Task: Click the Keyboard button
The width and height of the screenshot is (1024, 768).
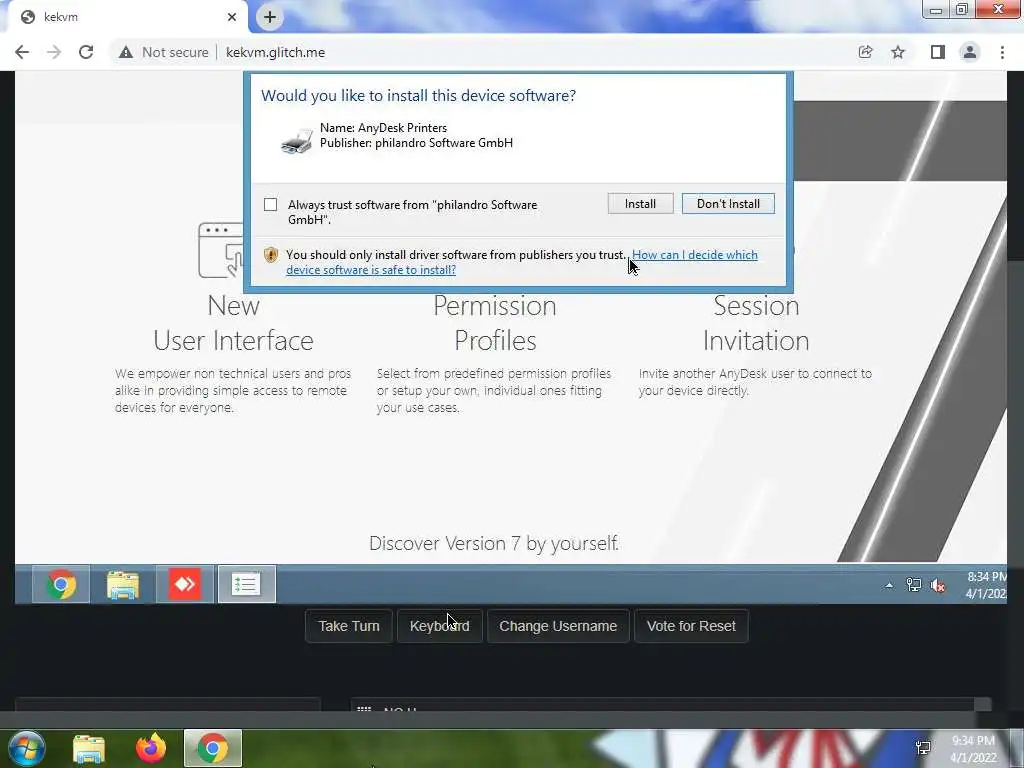Action: (440, 626)
